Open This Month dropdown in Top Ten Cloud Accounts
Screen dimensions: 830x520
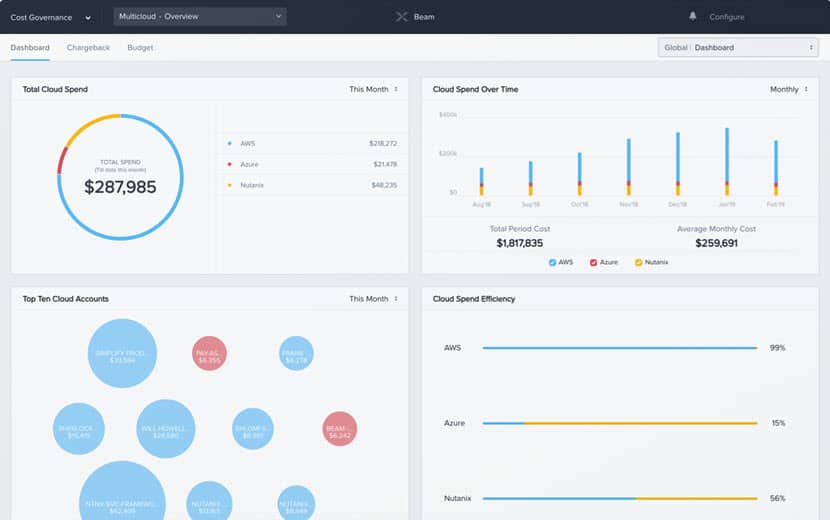pyautogui.click(x=373, y=299)
